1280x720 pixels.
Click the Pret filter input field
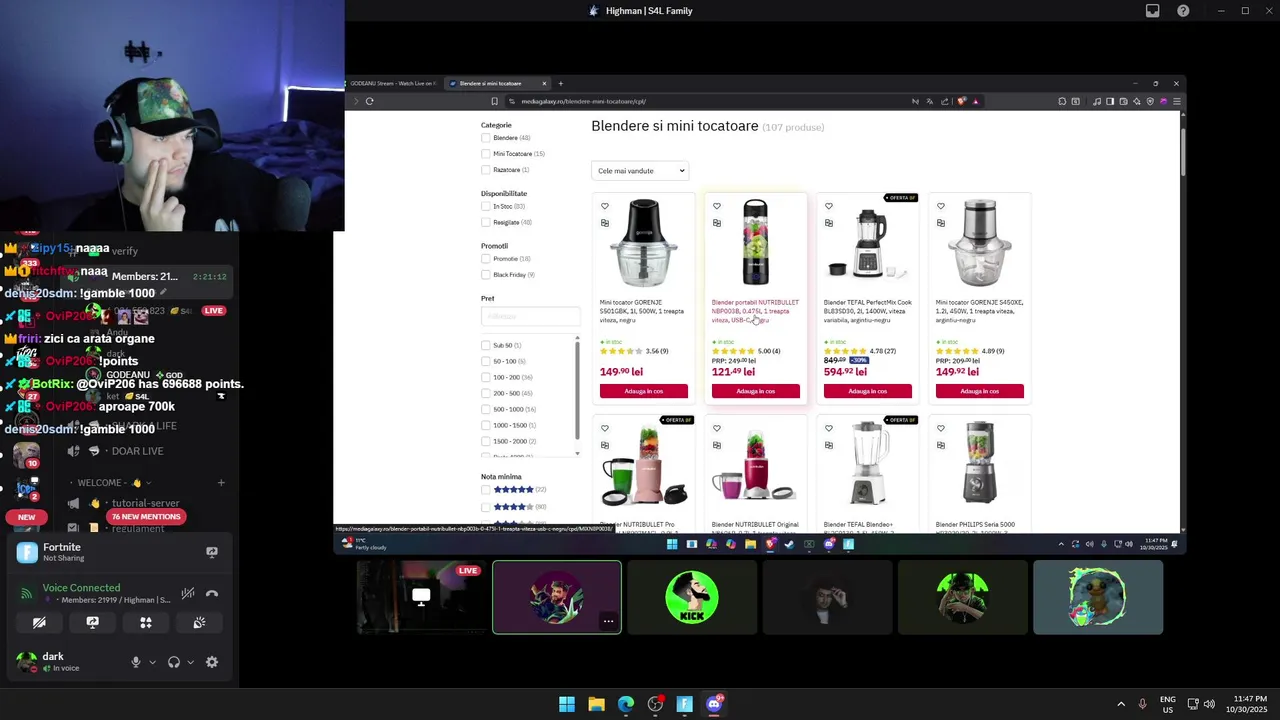tap(530, 316)
